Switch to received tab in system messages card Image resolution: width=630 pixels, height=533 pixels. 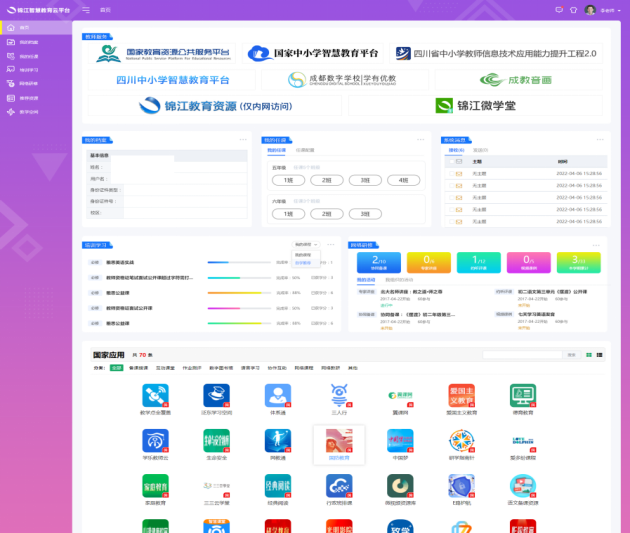(x=456, y=150)
